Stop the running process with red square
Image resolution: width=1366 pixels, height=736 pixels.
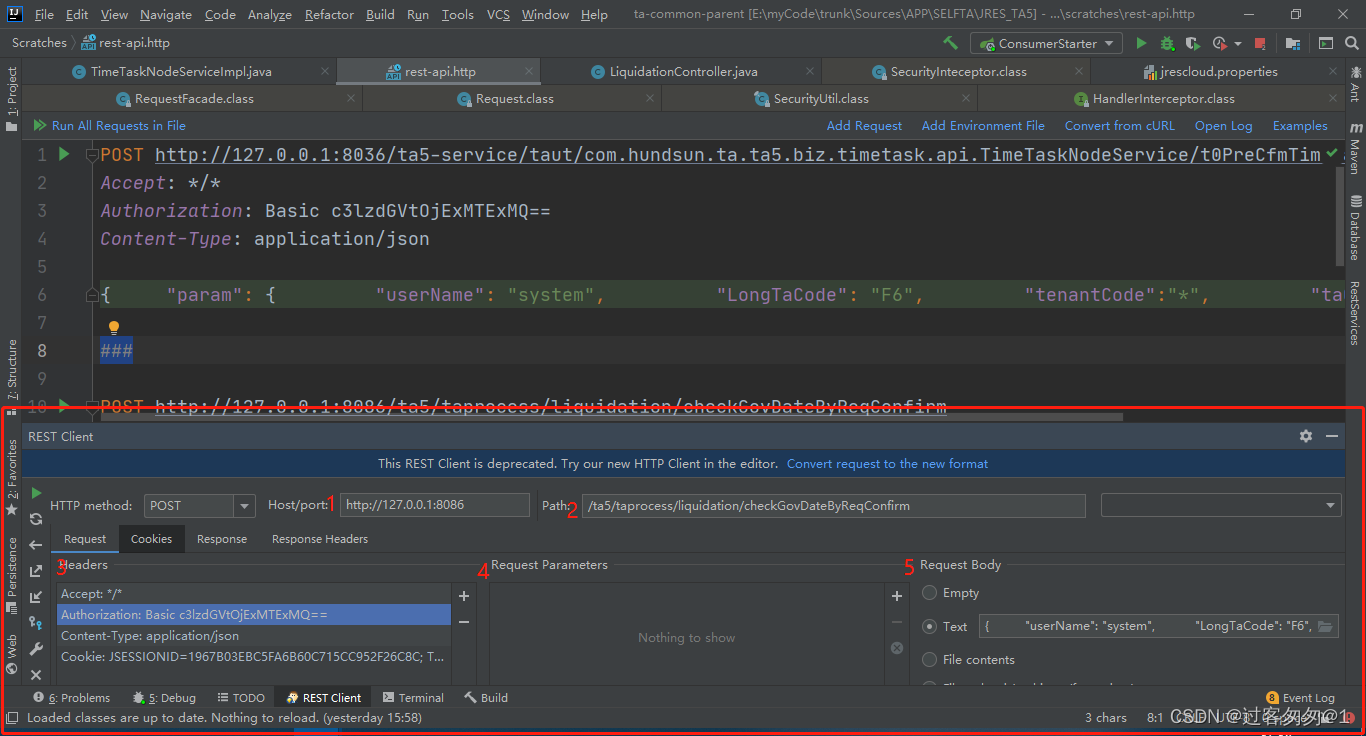tap(1260, 43)
